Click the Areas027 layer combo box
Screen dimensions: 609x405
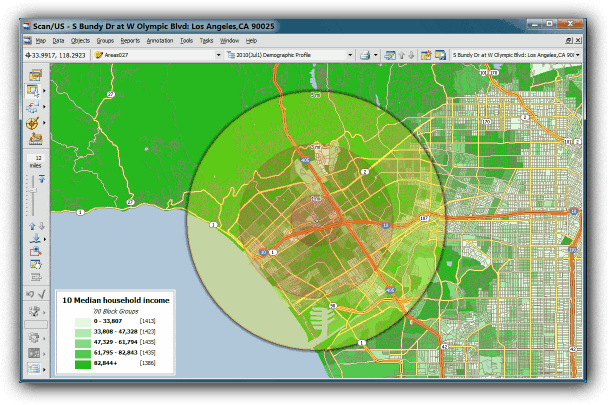coord(158,55)
